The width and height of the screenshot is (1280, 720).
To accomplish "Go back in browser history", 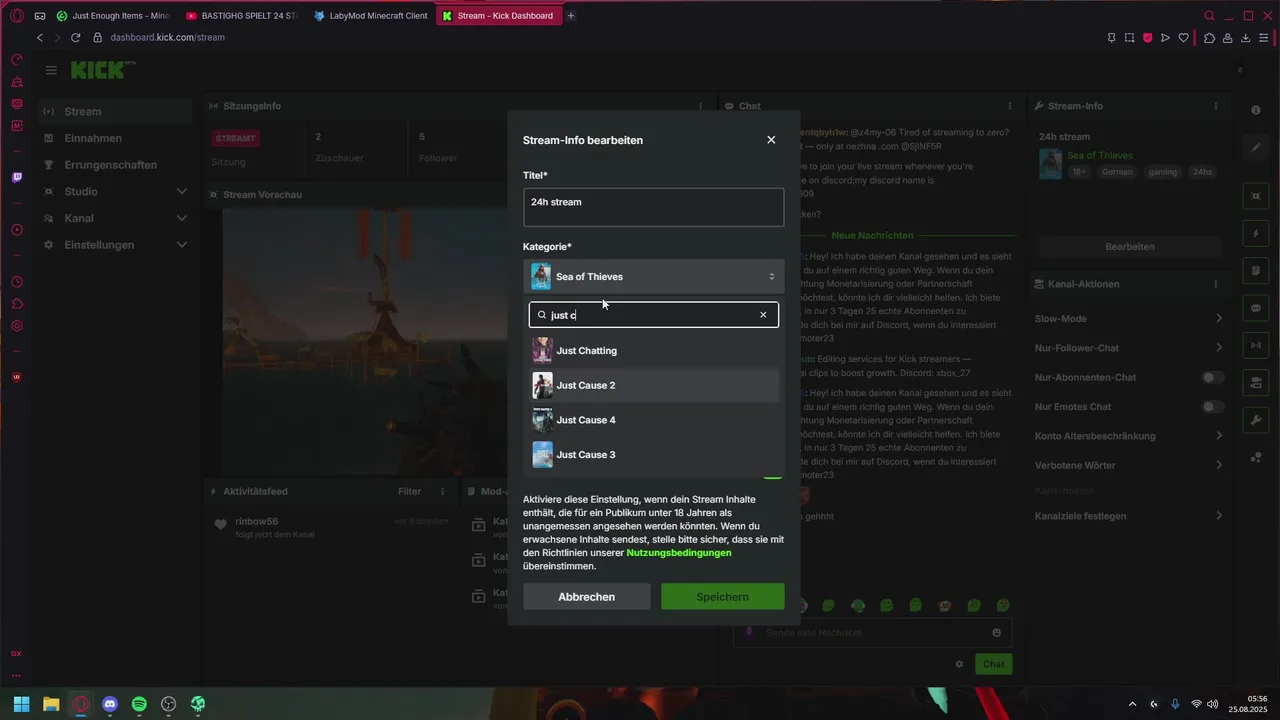I will pyautogui.click(x=40, y=37).
